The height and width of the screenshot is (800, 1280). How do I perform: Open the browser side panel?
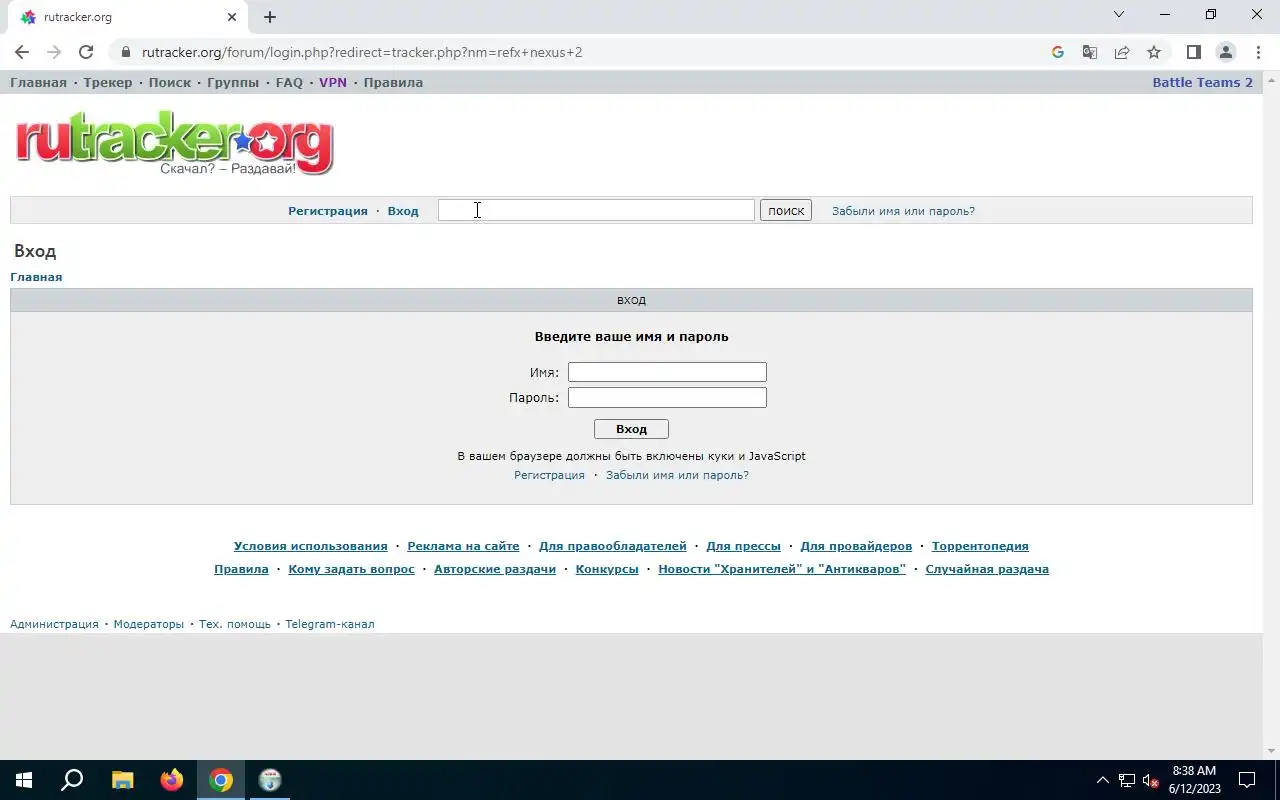coord(1193,52)
